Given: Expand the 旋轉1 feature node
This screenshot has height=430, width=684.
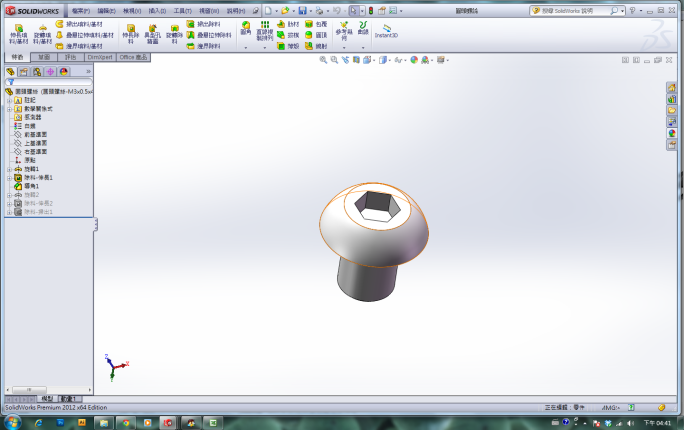Looking at the screenshot, I should (x=8, y=169).
